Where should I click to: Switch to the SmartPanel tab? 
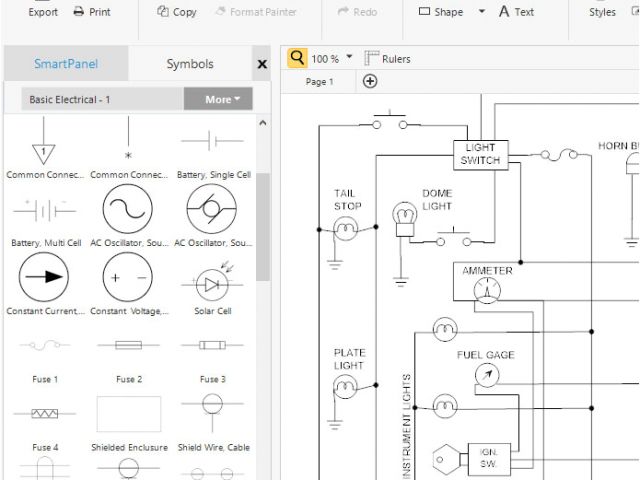click(66, 64)
